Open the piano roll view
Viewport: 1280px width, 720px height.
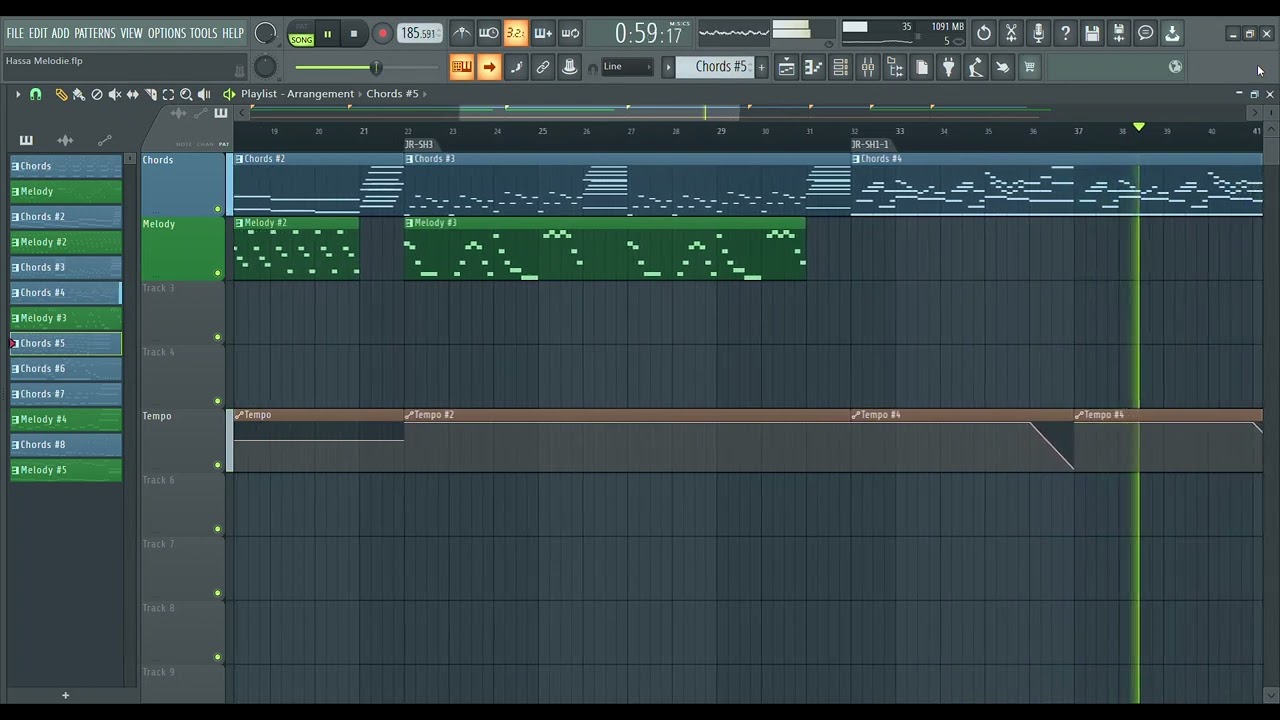(814, 67)
